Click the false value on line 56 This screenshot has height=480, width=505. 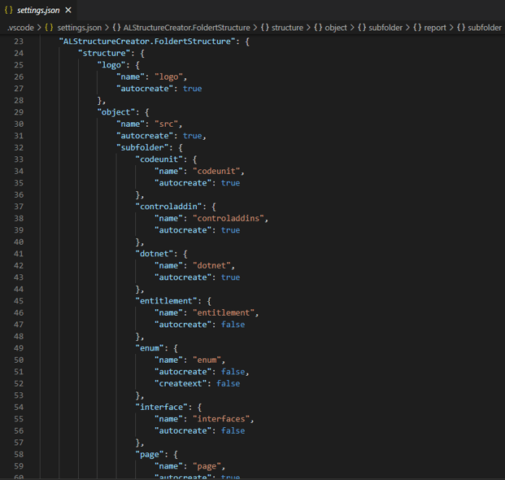(x=233, y=431)
